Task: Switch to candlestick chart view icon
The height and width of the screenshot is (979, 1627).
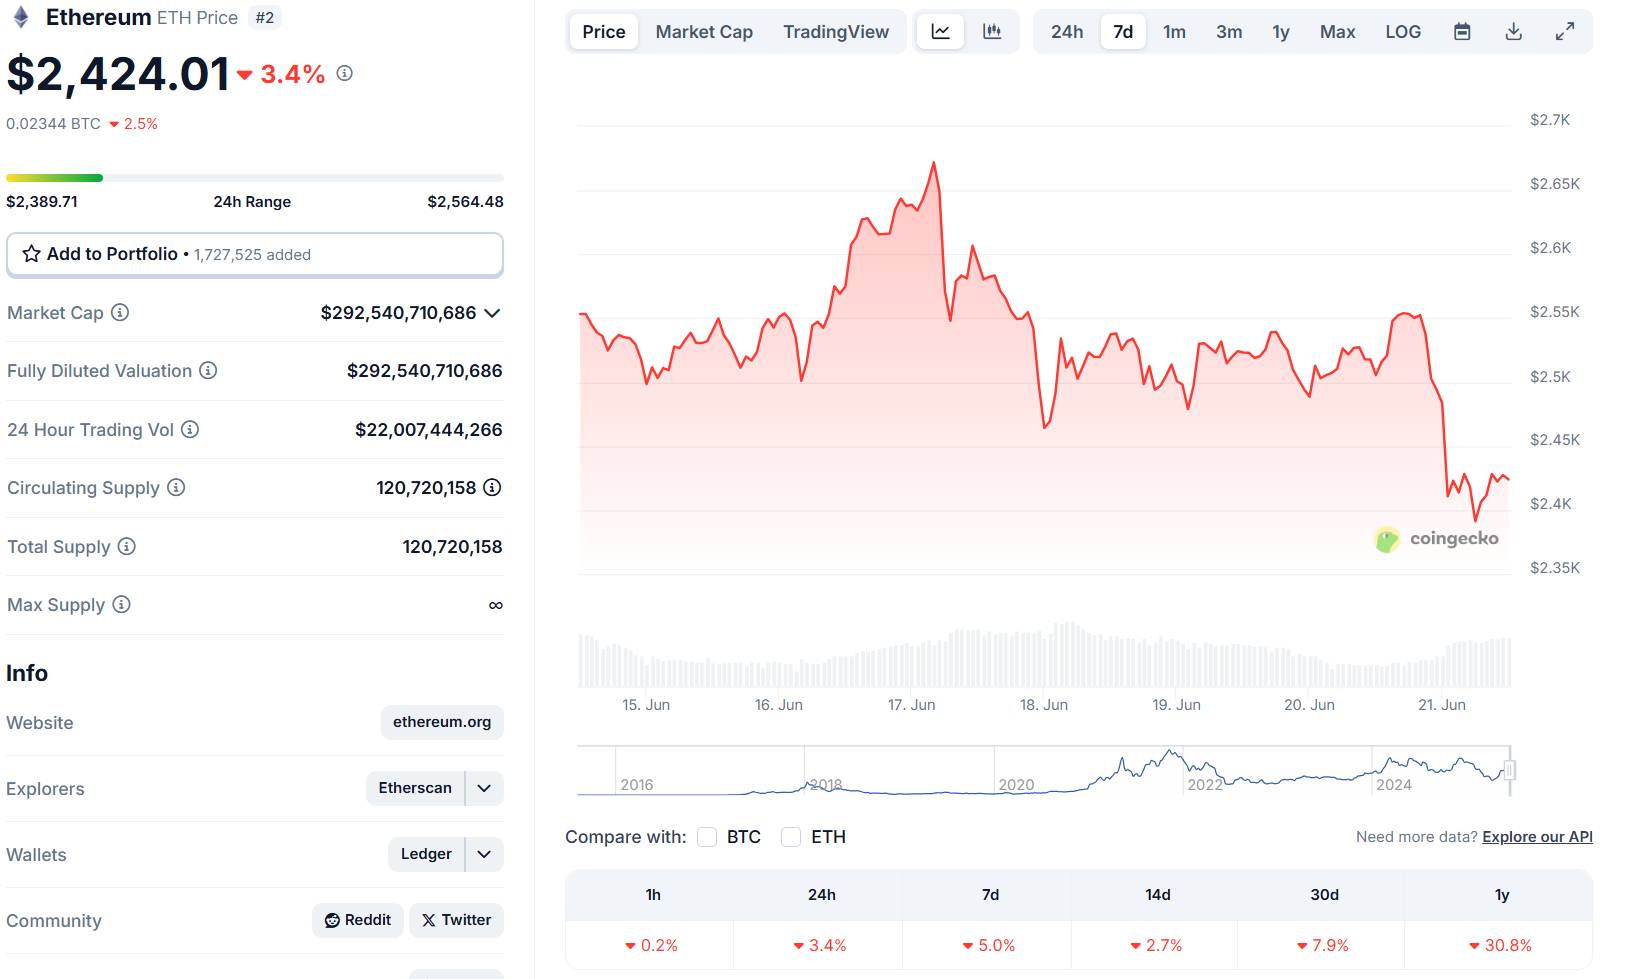Action: (x=992, y=32)
